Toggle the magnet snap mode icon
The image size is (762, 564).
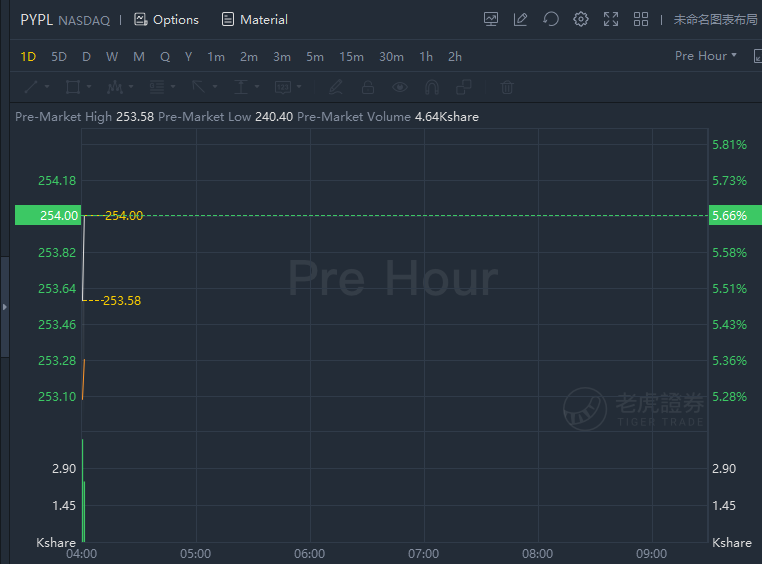pos(432,87)
